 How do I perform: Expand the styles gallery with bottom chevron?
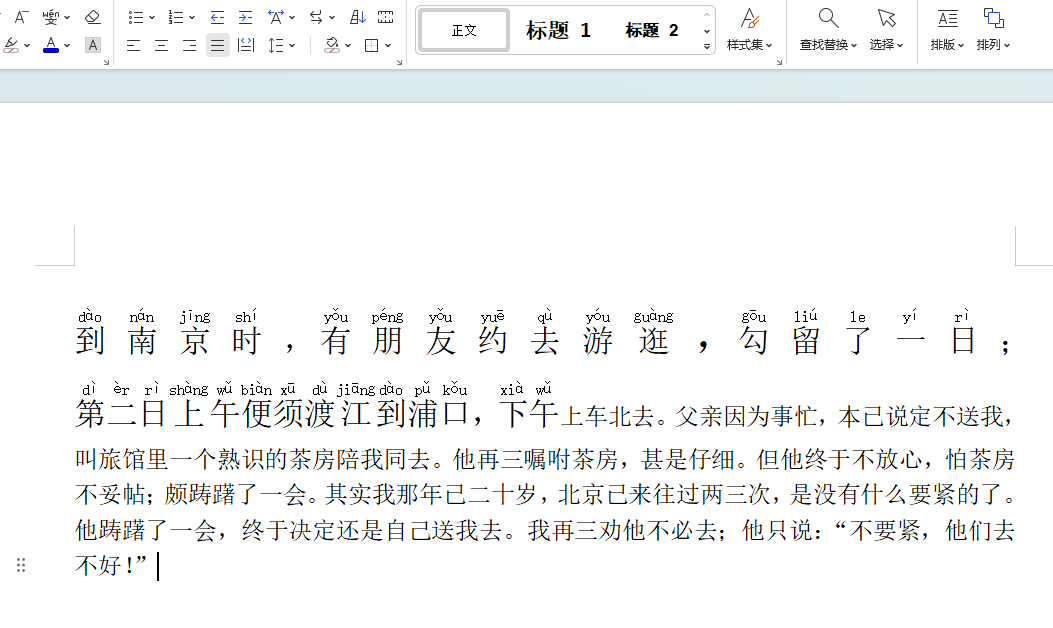pyautogui.click(x=705, y=44)
